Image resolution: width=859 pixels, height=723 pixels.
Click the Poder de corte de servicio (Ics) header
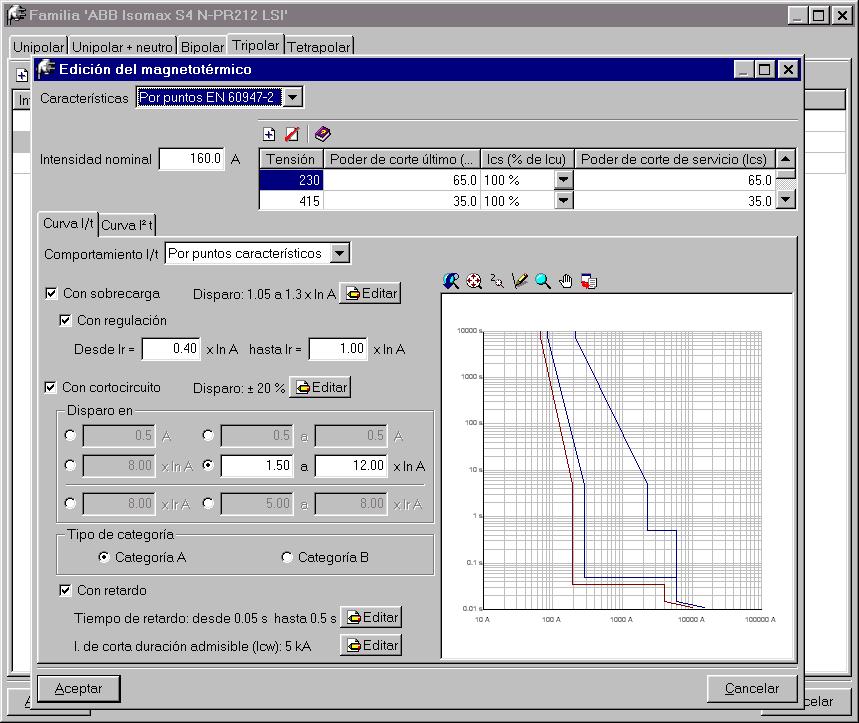click(x=674, y=159)
